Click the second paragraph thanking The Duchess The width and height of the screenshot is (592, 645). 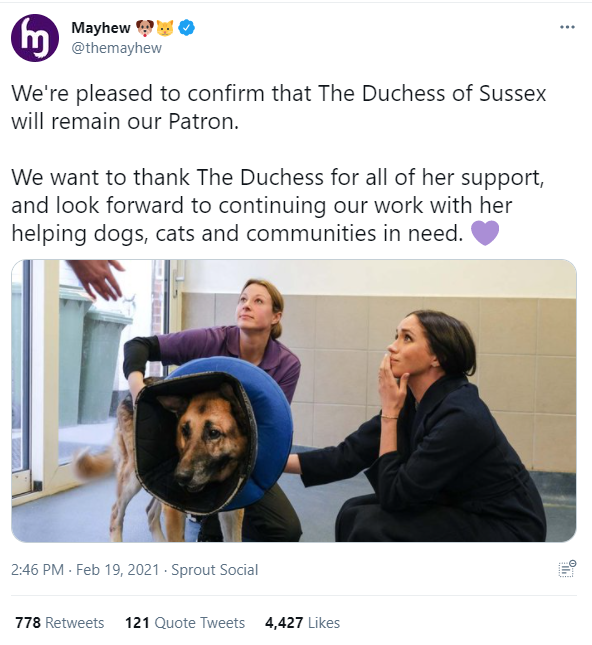point(278,205)
